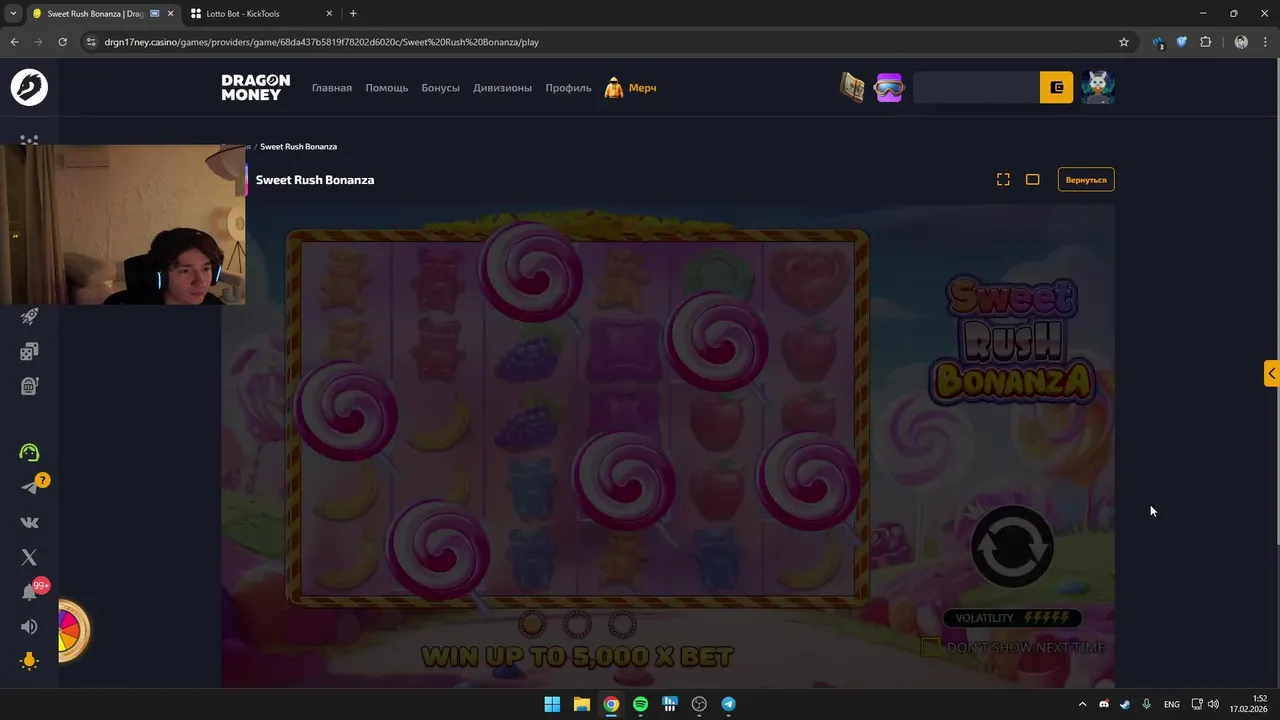Click the browser address bar URL
Screen dimensions: 1280x720
(x=322, y=42)
